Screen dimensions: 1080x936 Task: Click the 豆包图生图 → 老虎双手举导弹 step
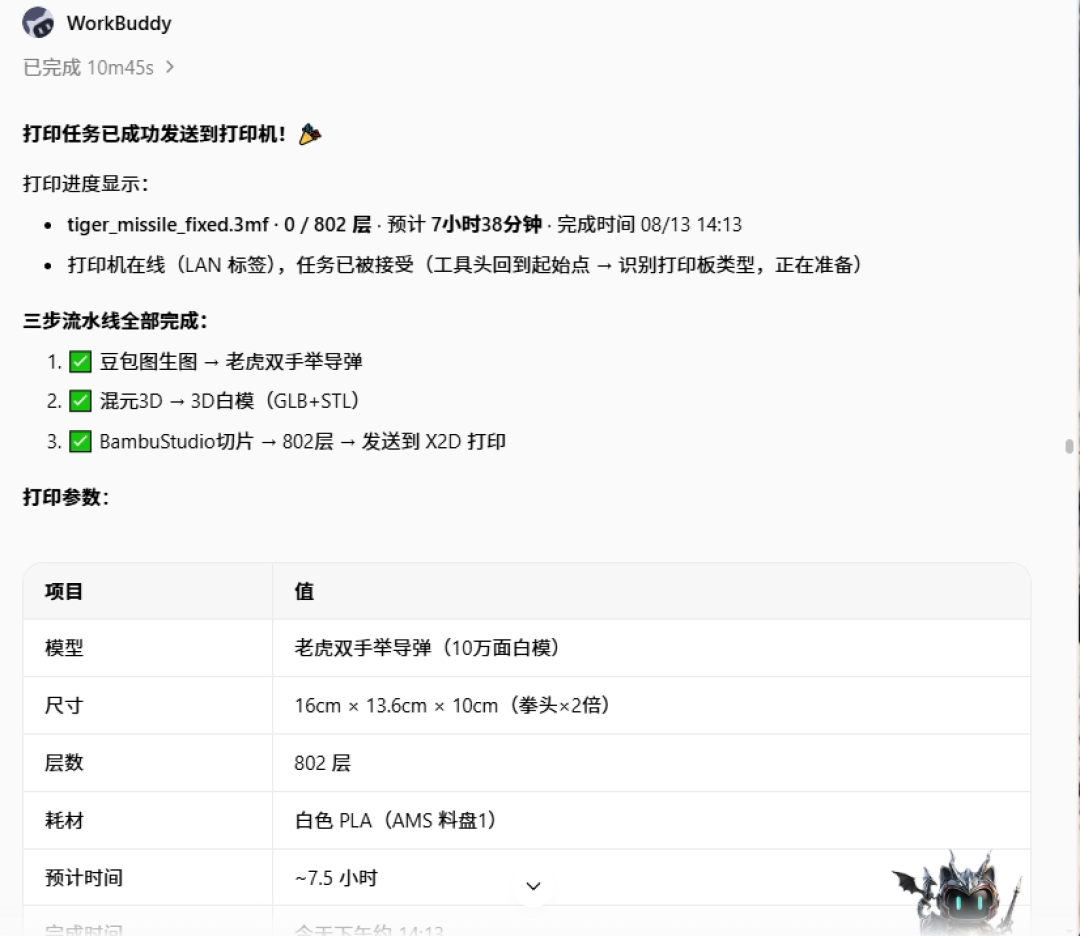tap(231, 362)
